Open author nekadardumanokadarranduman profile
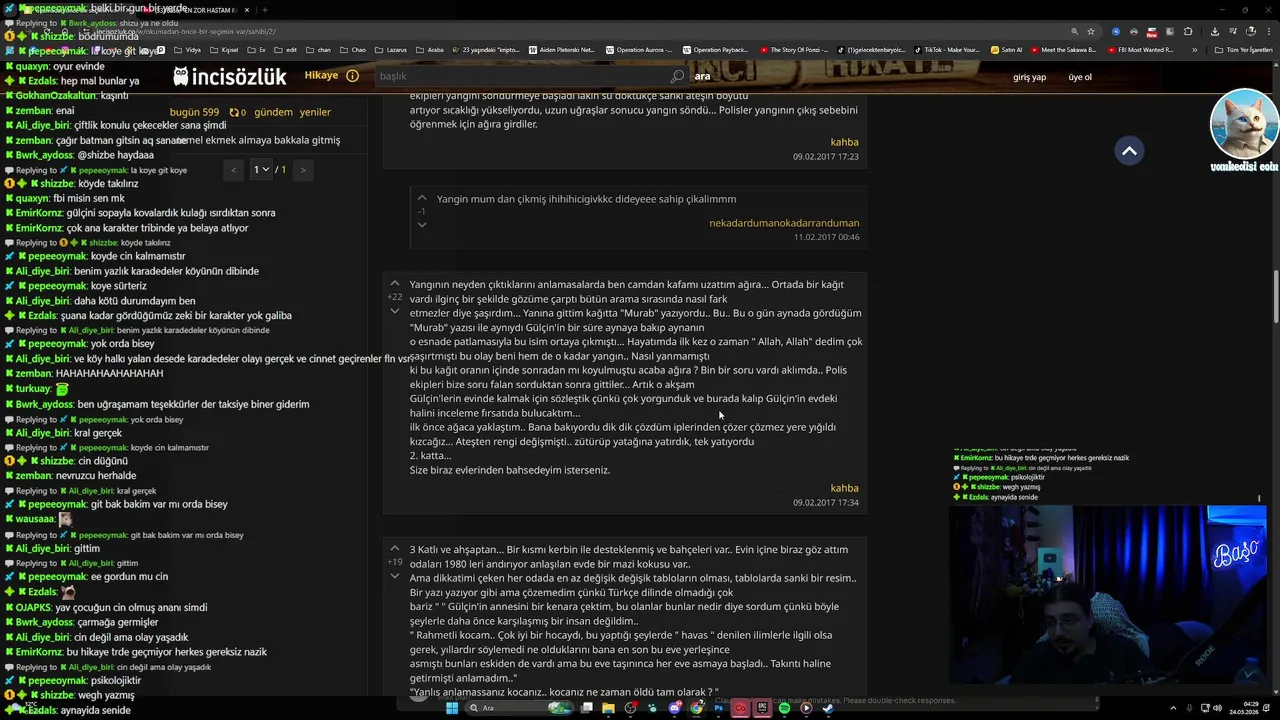 click(784, 223)
